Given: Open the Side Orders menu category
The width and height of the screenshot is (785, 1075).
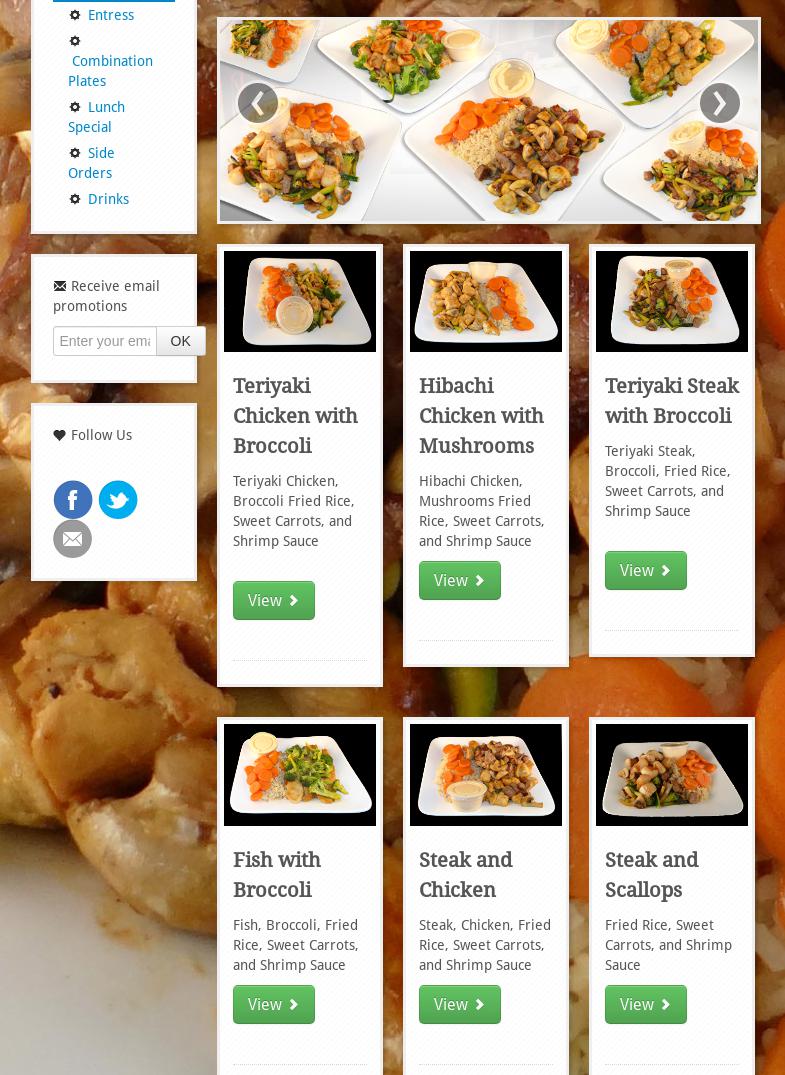Looking at the screenshot, I should (x=91, y=162).
